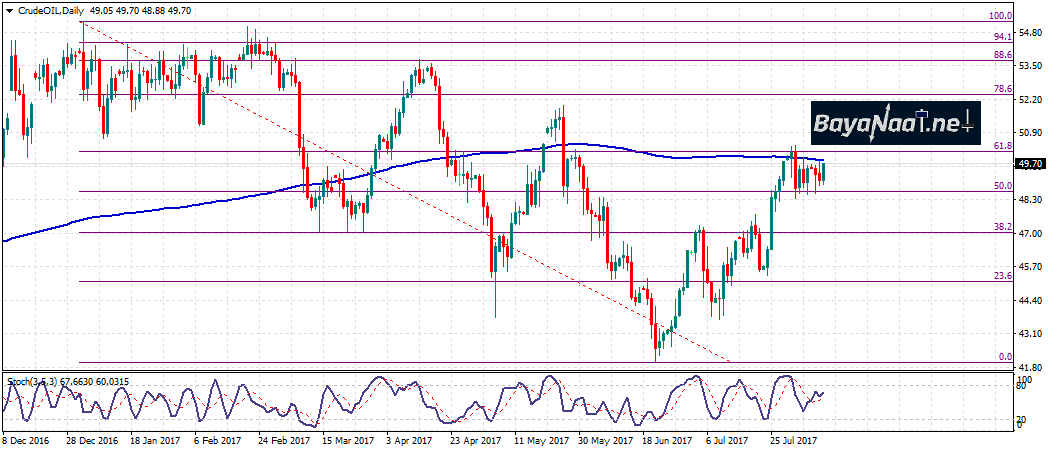
Task: Click the 0.0 Fibonacci level label
Action: pyautogui.click(x=1005, y=357)
